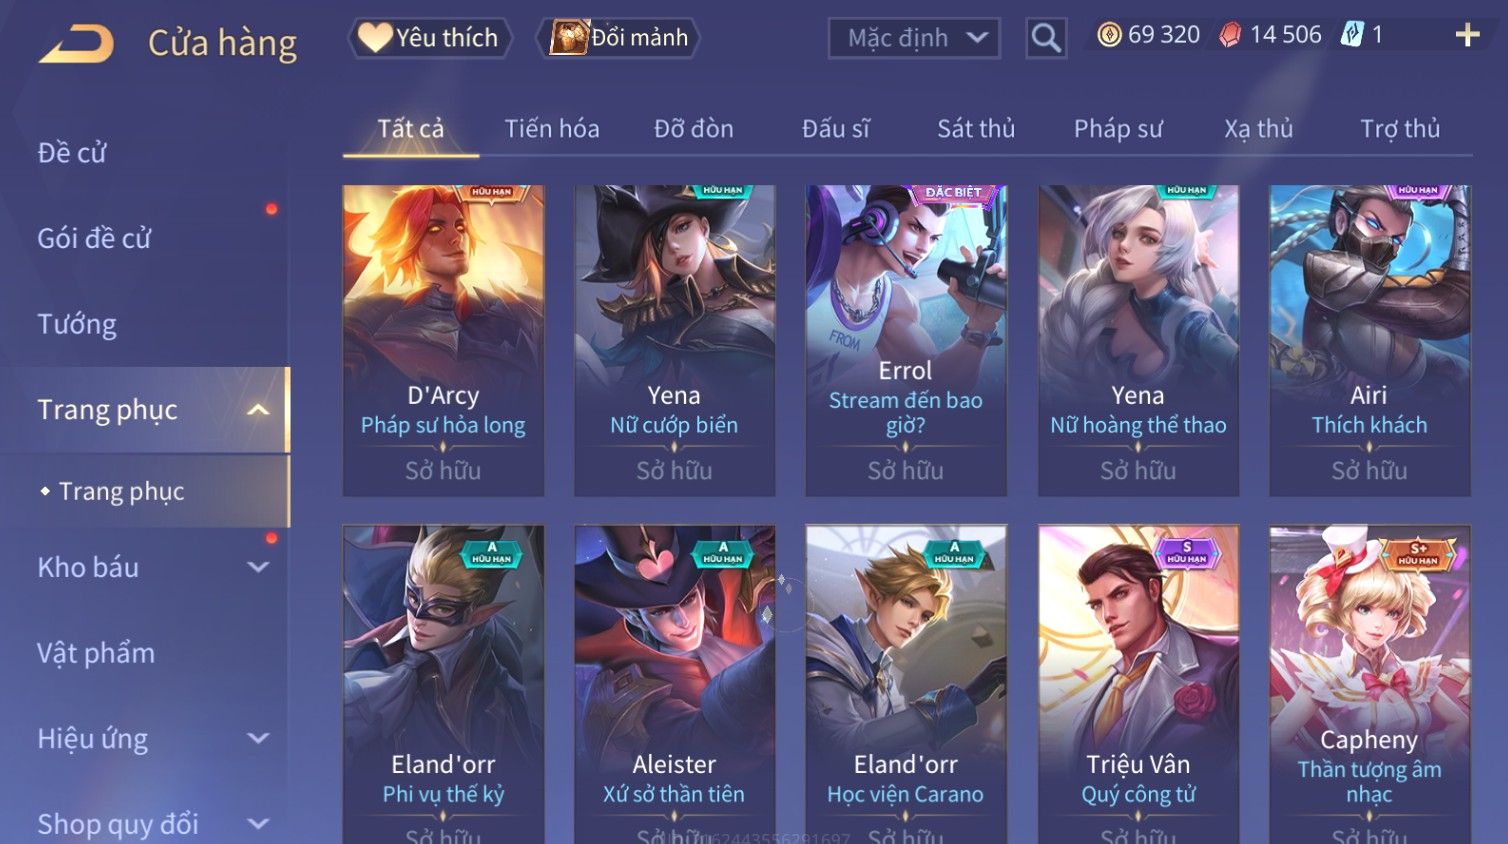Expand the Kho báu sidebar section
This screenshot has height=844, width=1508.
click(x=258, y=568)
